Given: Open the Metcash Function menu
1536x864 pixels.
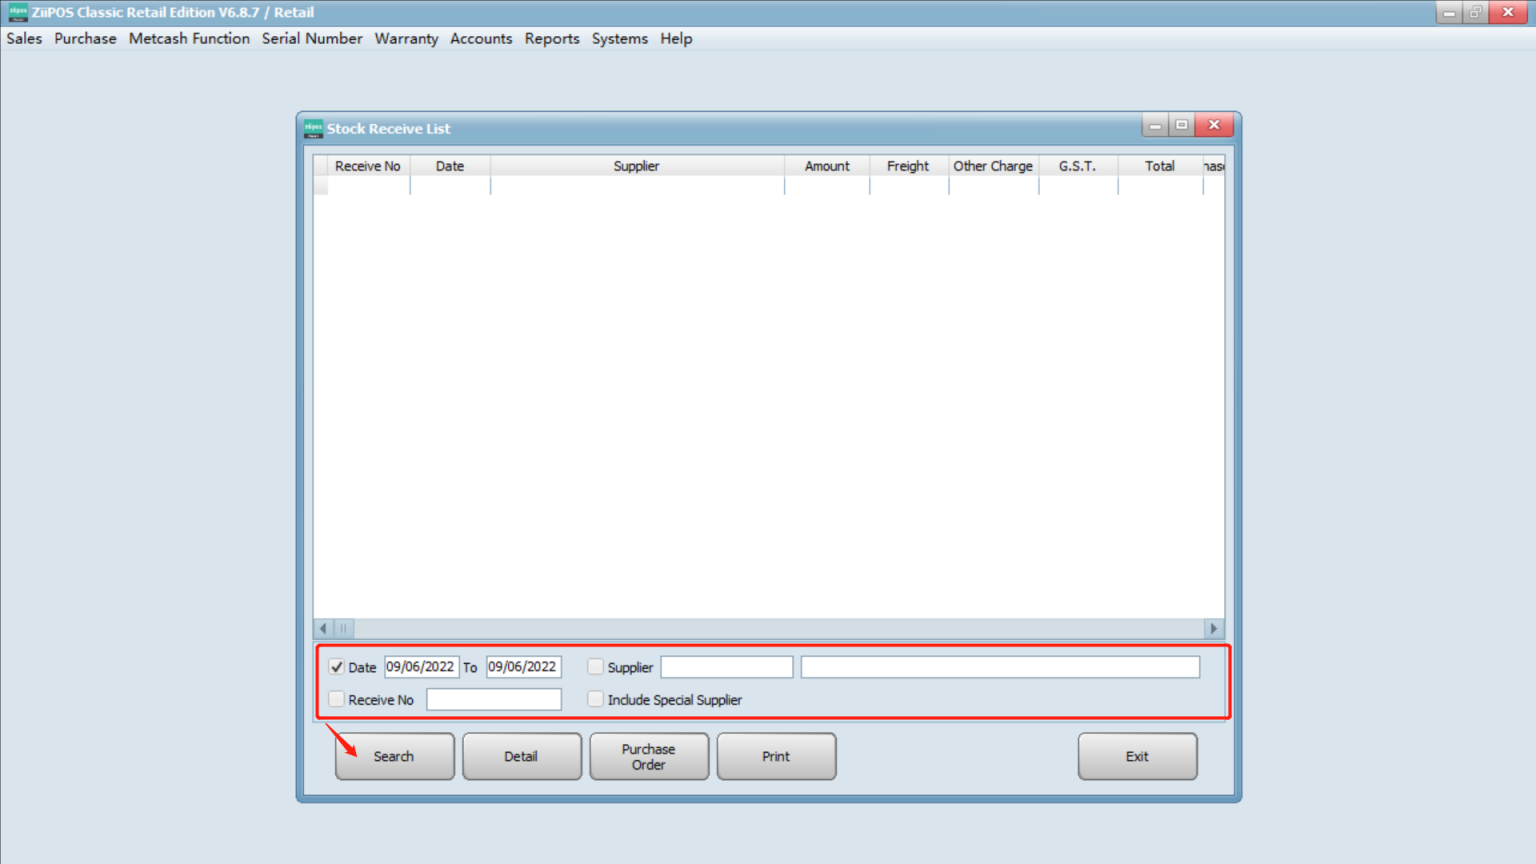Looking at the screenshot, I should coord(189,38).
